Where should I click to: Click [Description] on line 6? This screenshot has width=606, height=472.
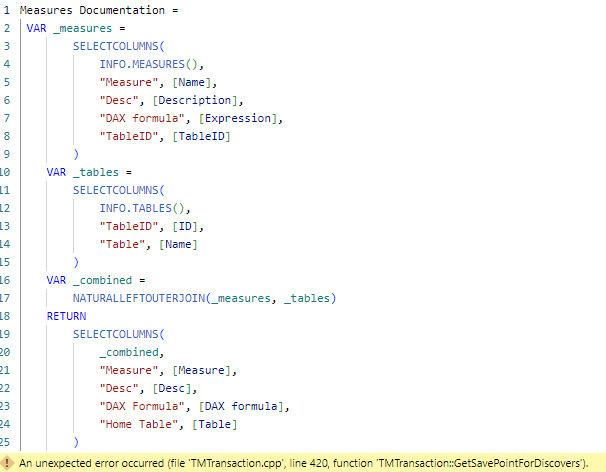[195, 100]
